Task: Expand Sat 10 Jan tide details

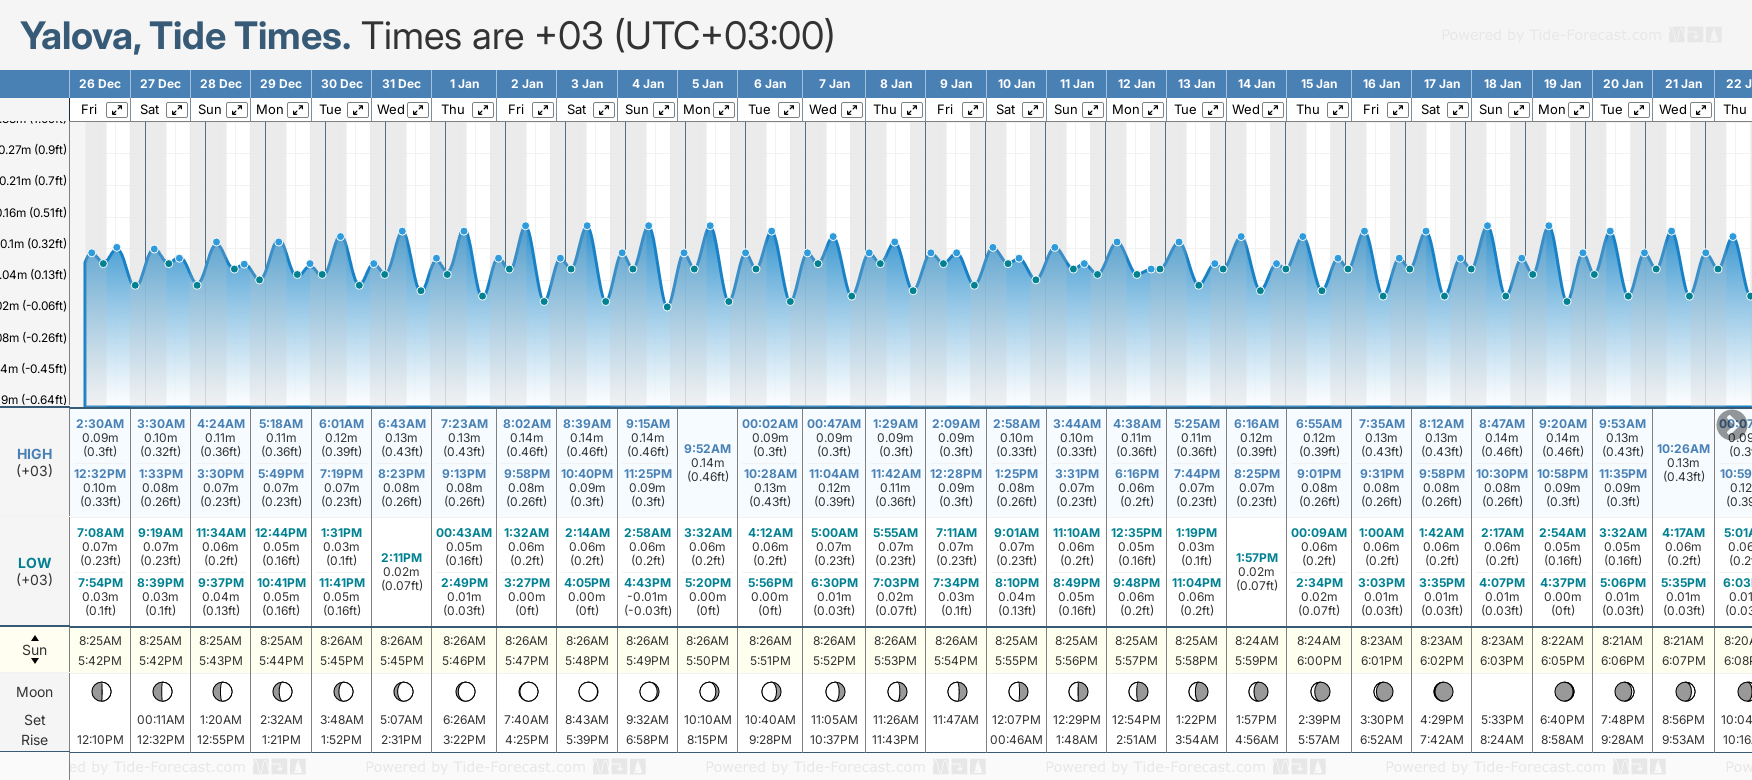Action: [x=1033, y=110]
